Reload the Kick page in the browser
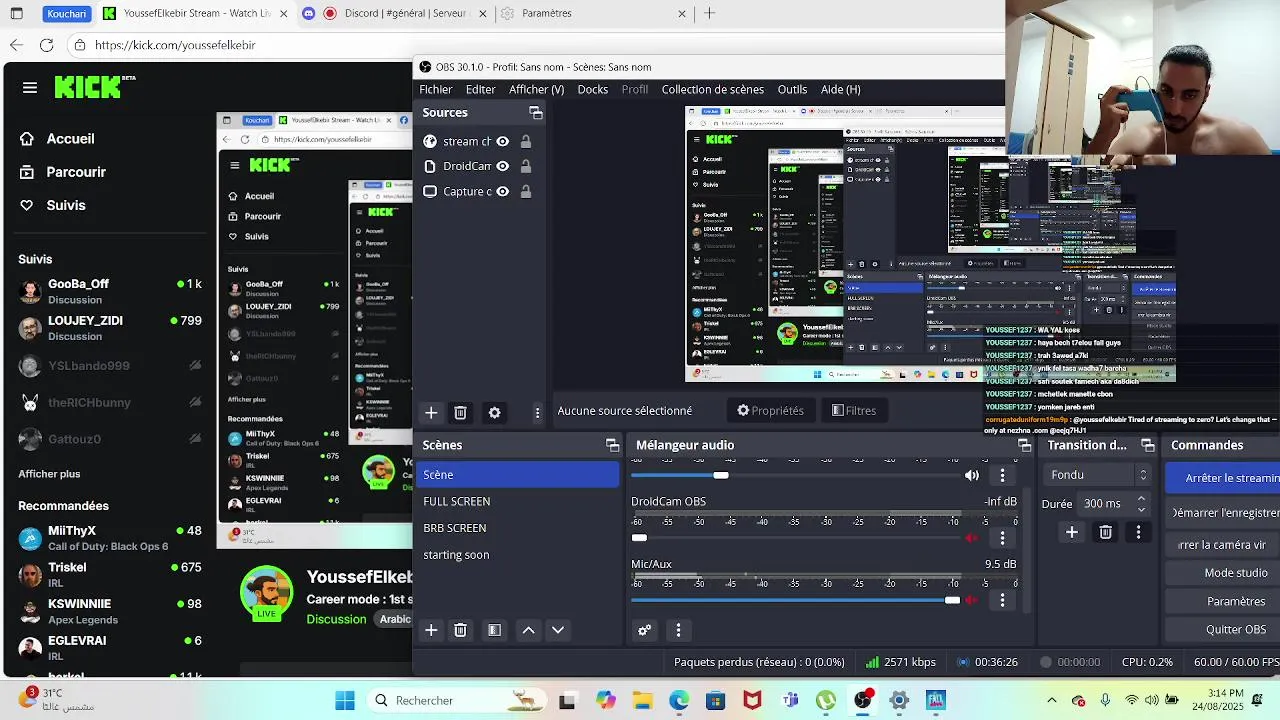The image size is (1280, 720). [x=46, y=45]
